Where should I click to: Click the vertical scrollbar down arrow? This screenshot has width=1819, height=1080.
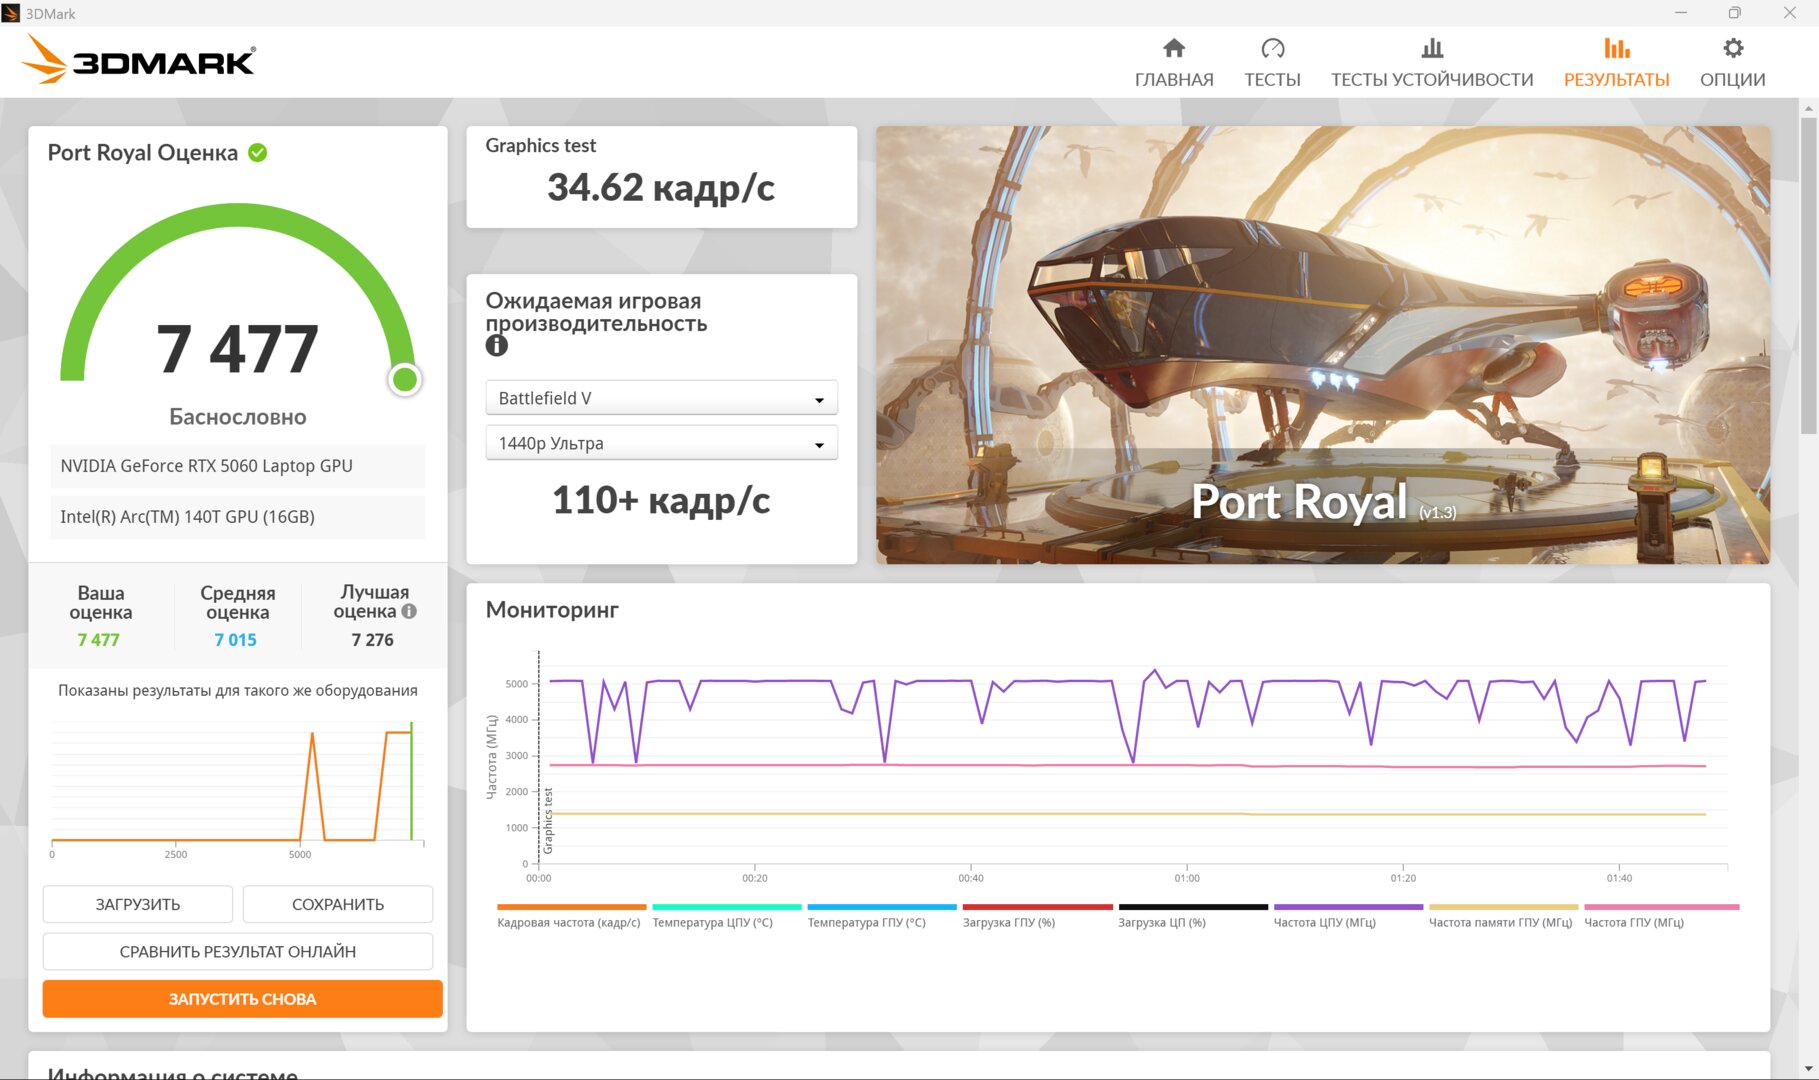pos(1808,1070)
